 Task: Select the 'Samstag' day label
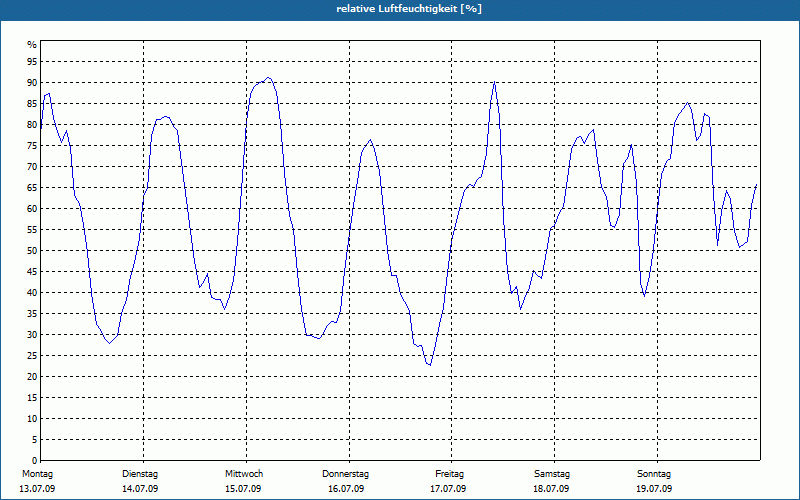point(552,474)
